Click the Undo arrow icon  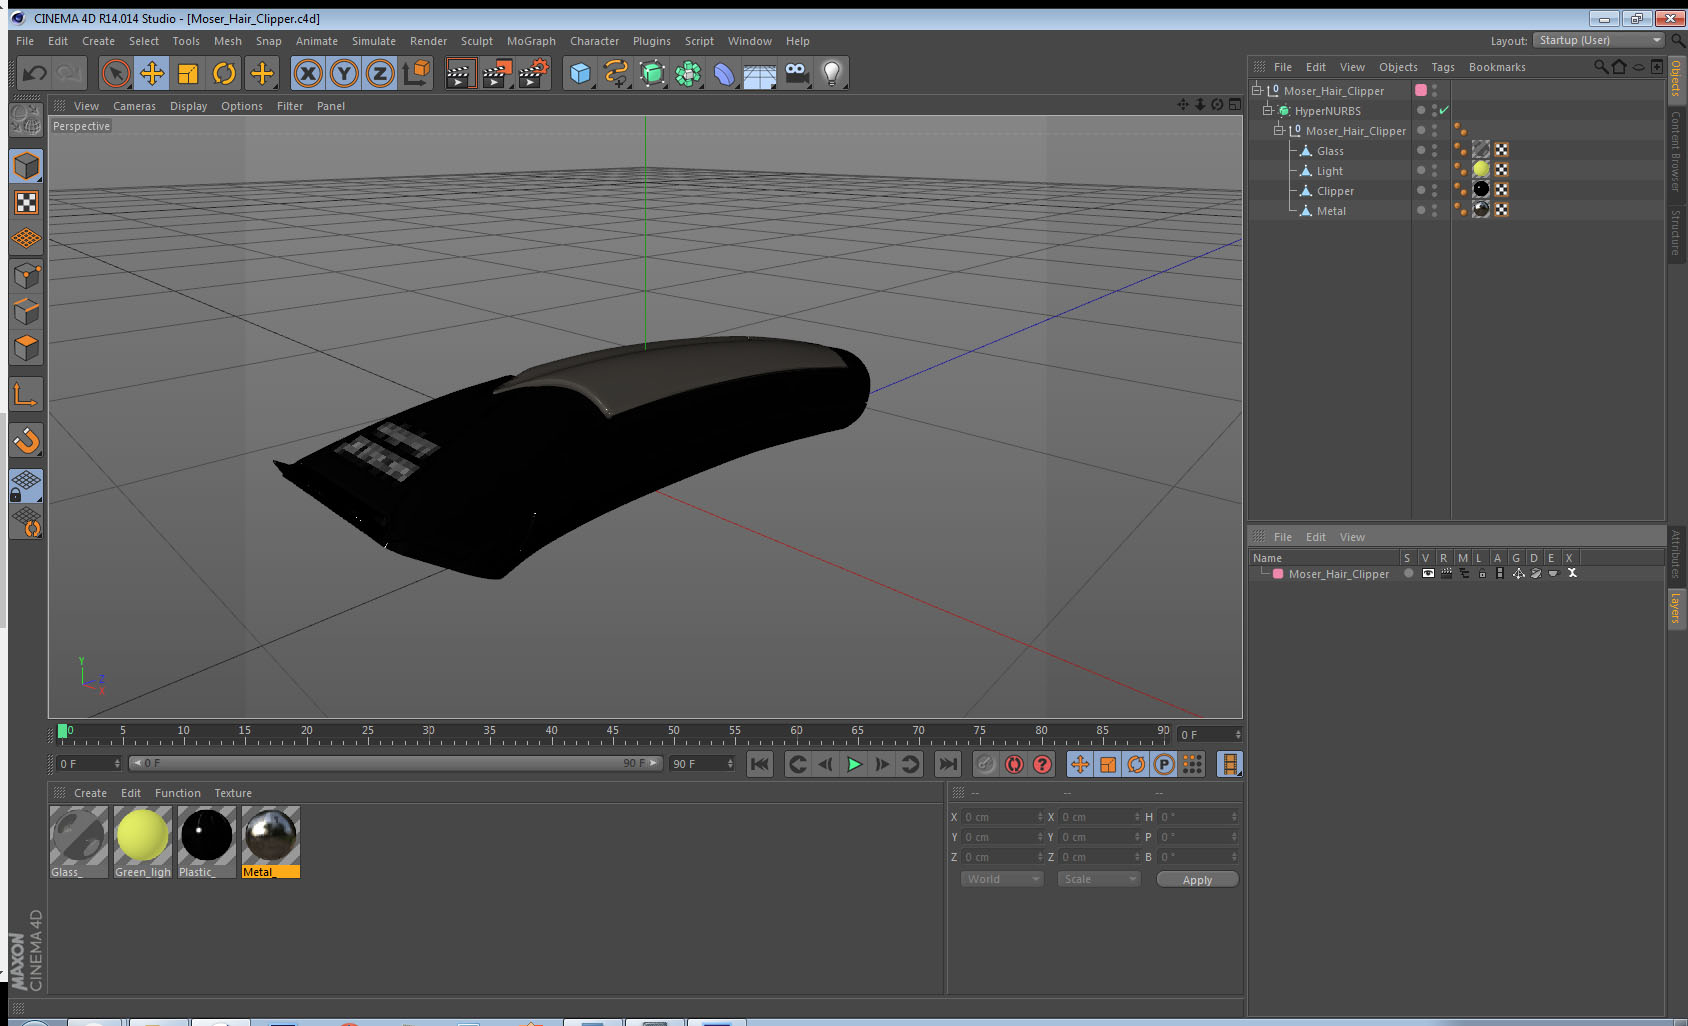click(35, 73)
